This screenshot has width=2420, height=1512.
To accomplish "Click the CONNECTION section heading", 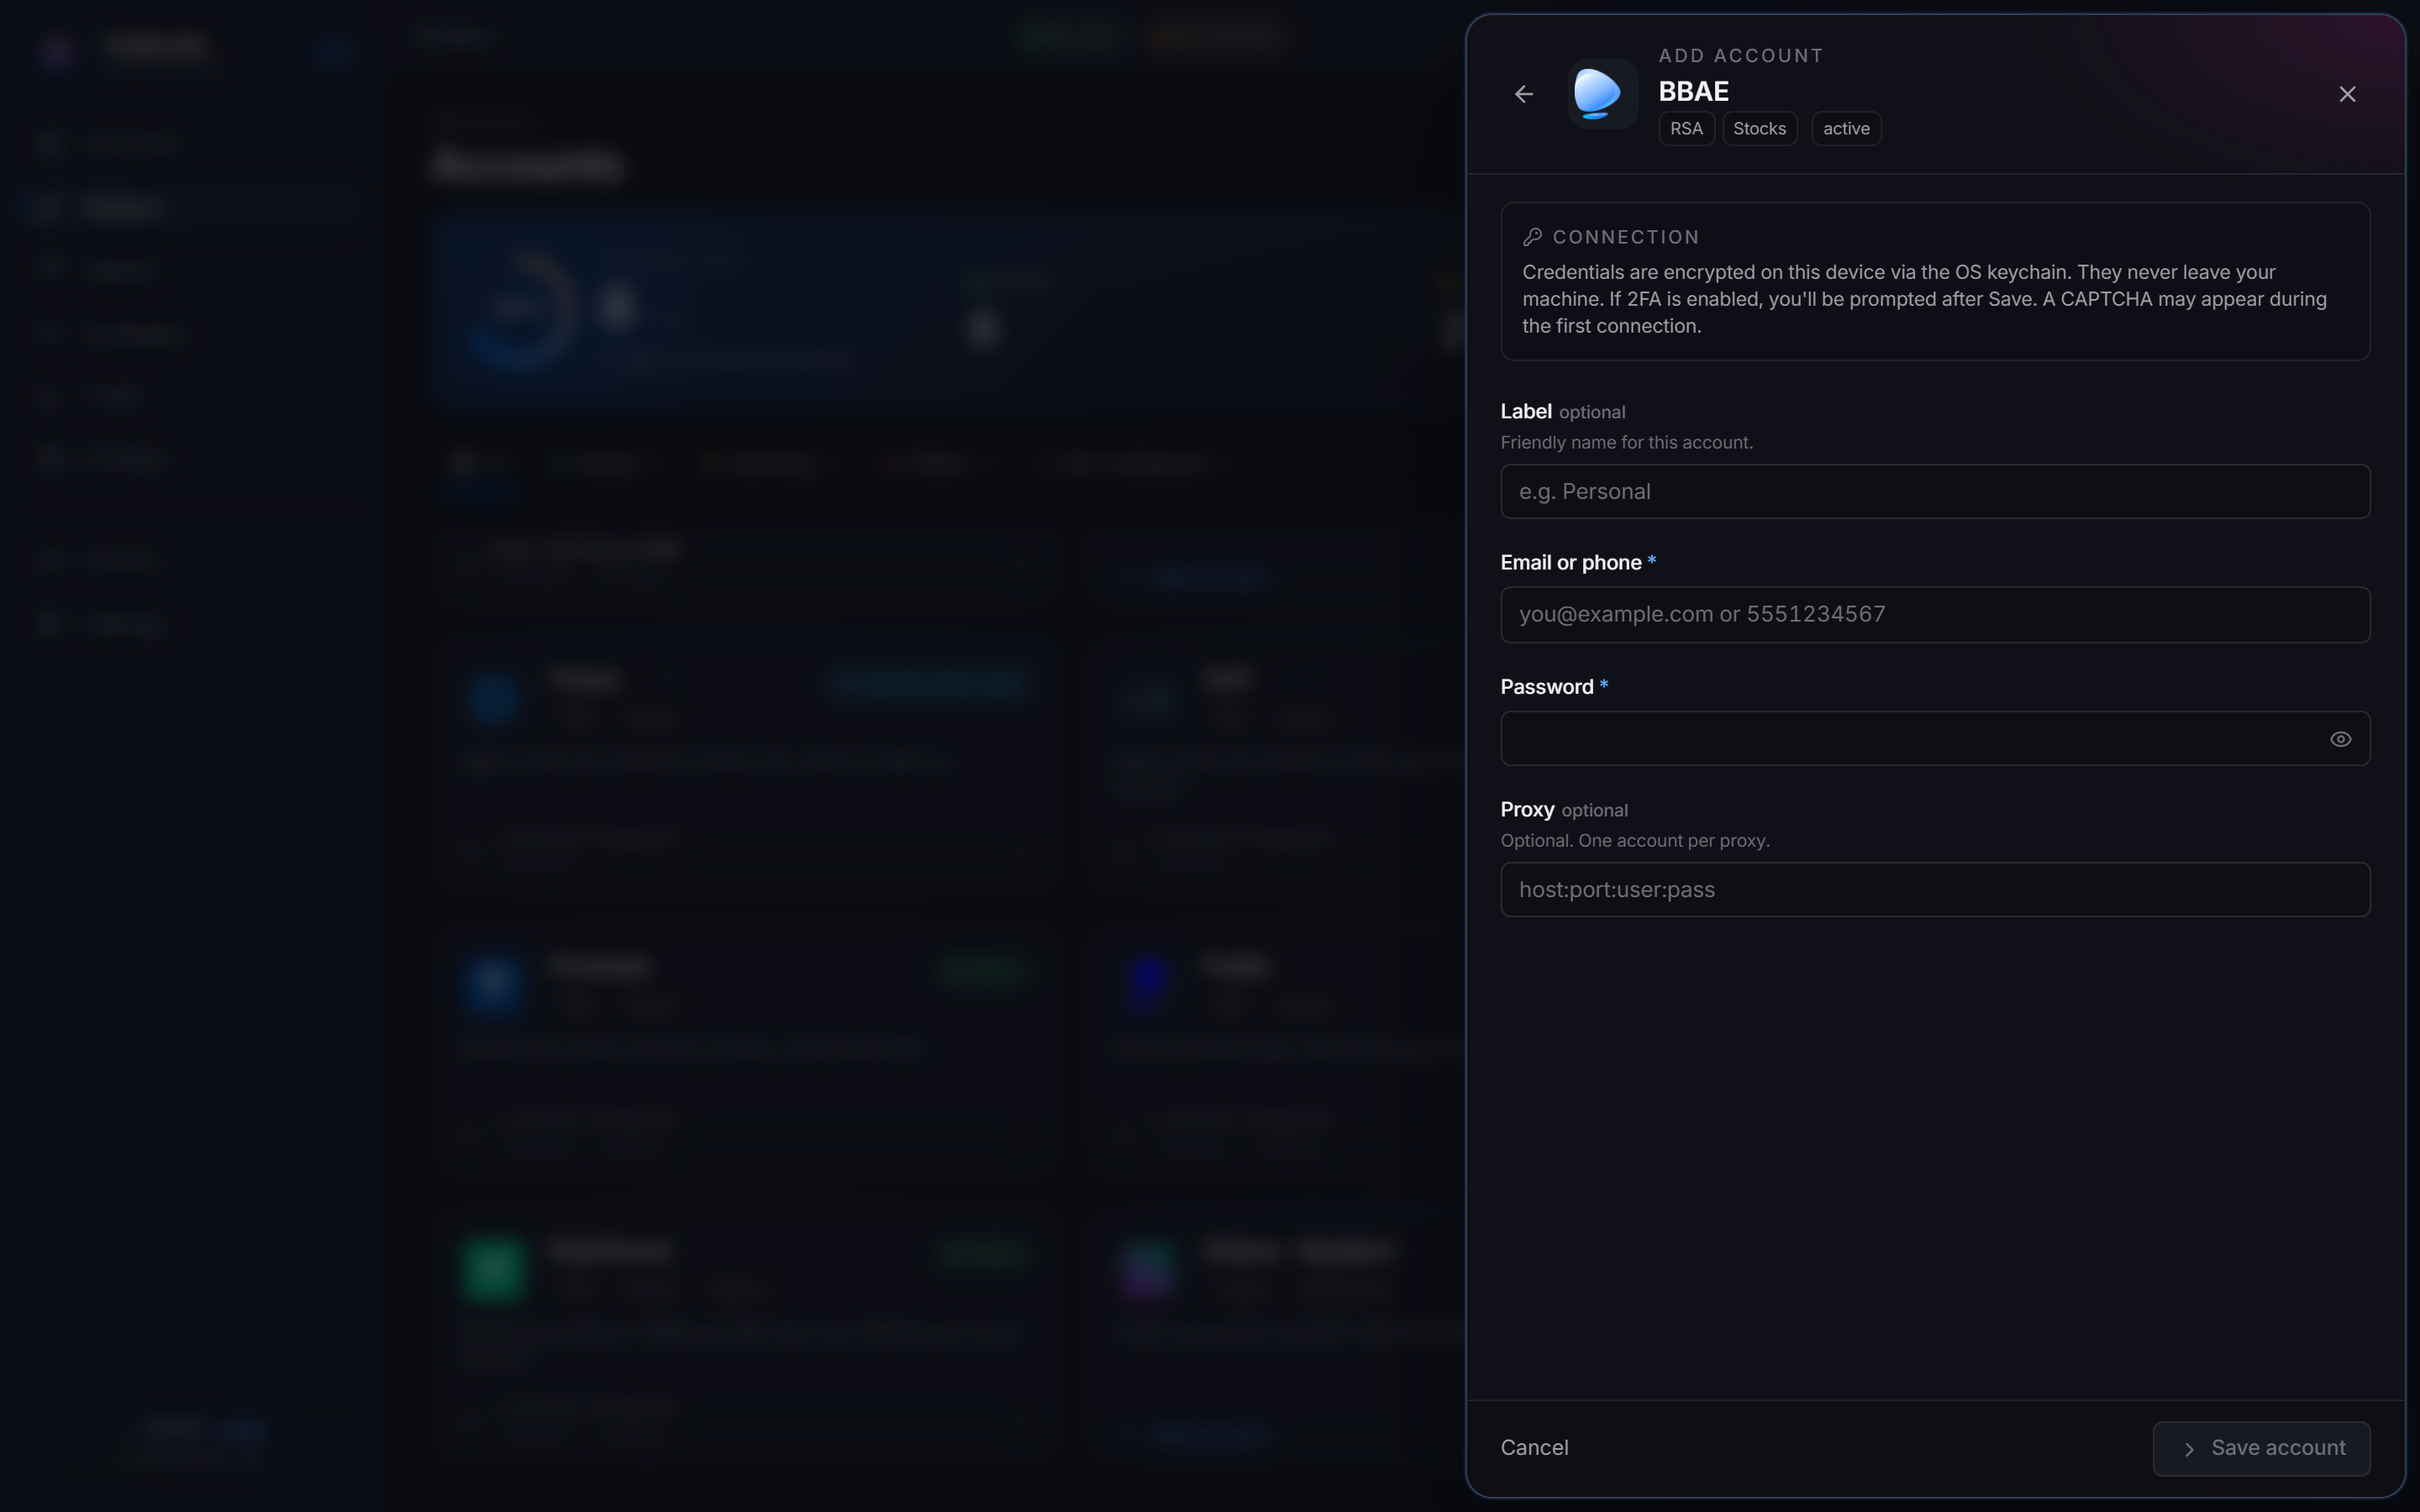I will coord(1625,237).
